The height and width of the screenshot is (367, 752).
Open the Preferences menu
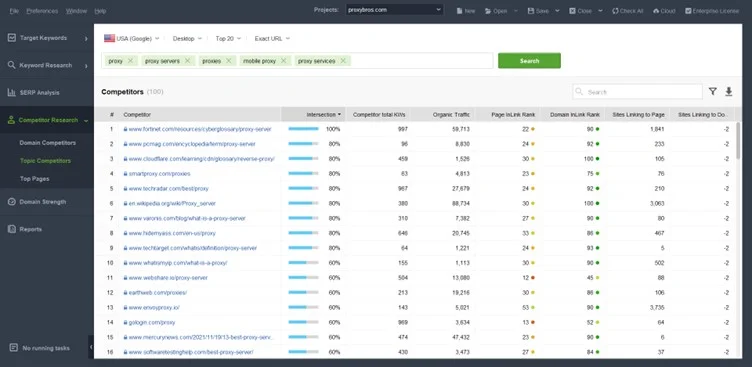click(42, 11)
